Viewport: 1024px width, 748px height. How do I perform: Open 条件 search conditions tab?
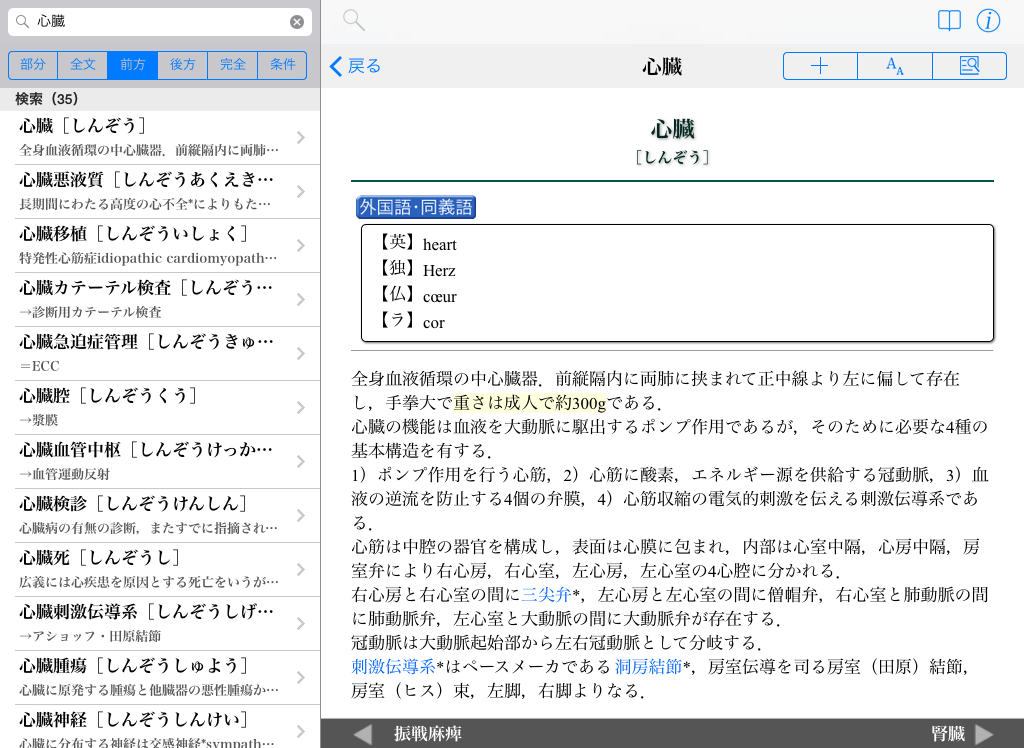click(x=283, y=65)
